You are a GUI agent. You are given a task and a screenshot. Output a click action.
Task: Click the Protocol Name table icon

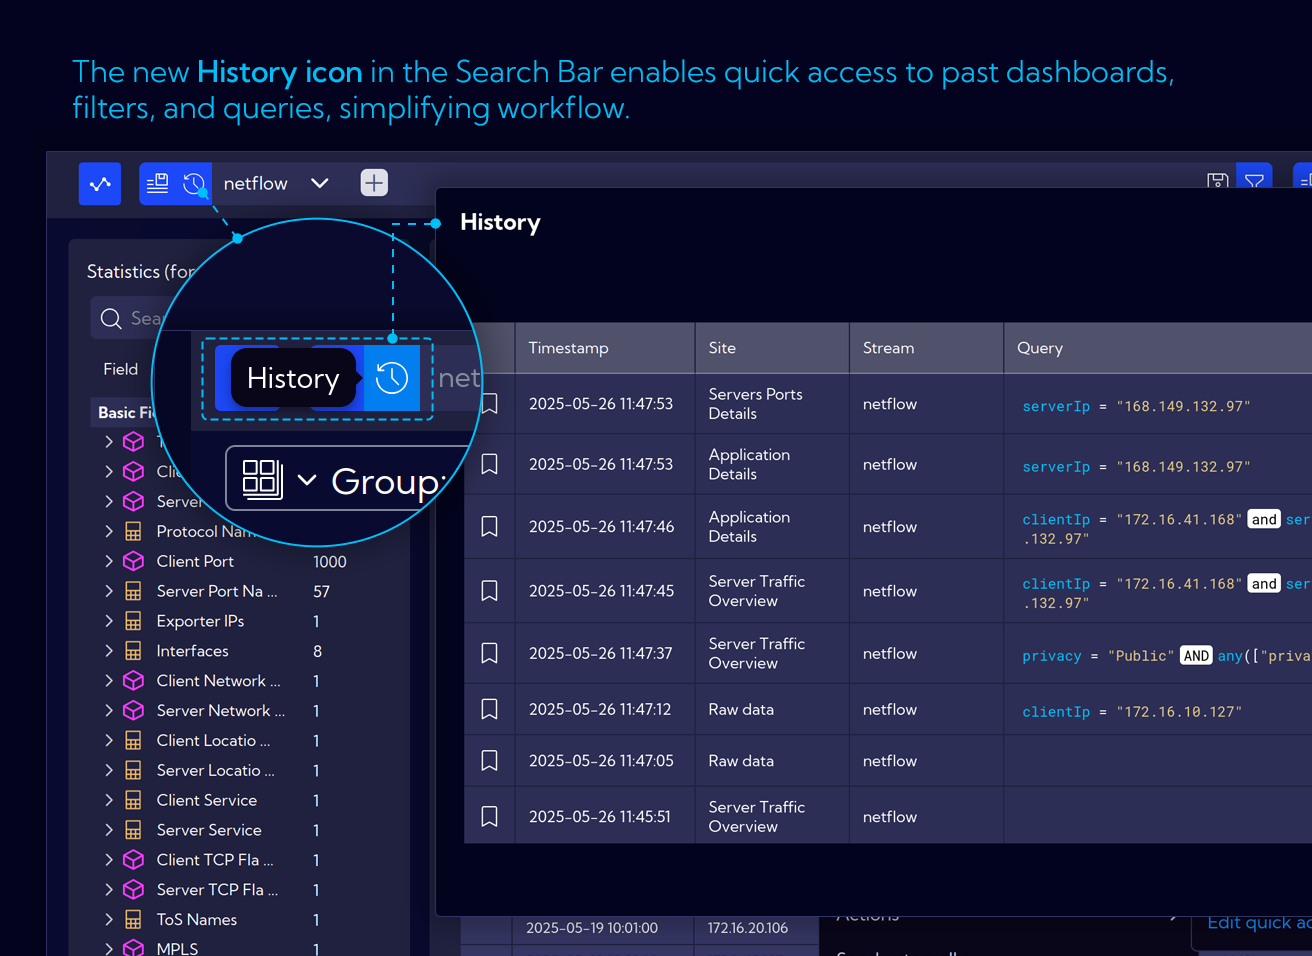[133, 531]
